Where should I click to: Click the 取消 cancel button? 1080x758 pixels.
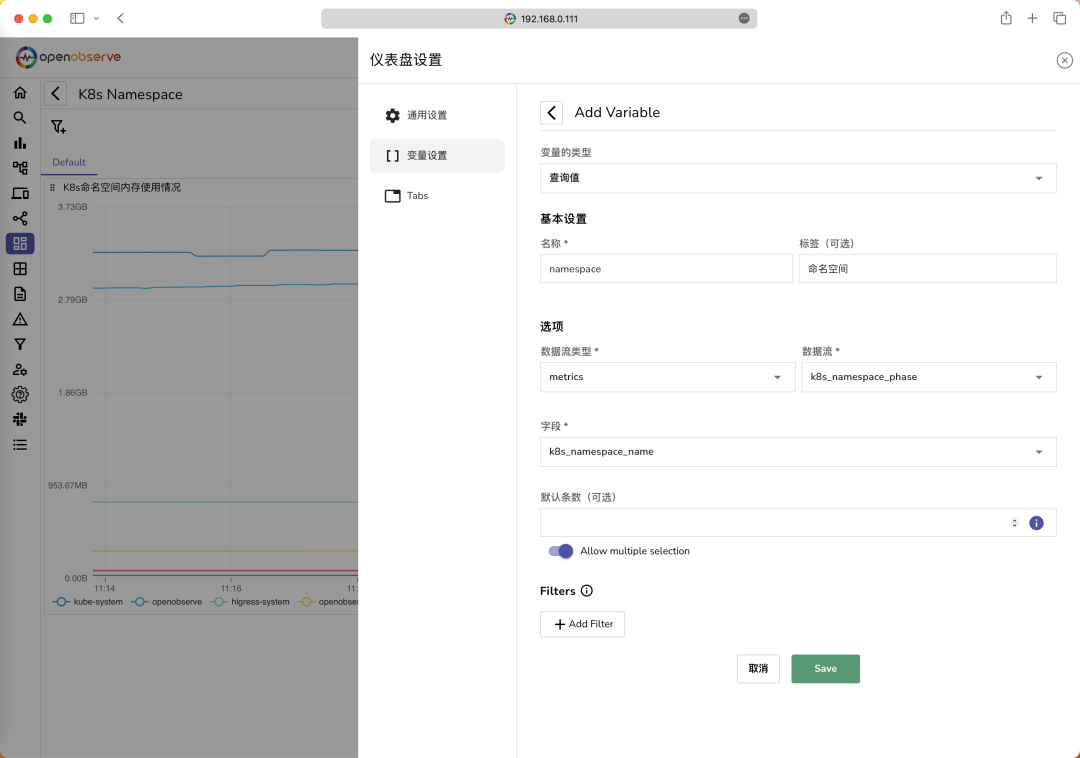(x=758, y=668)
